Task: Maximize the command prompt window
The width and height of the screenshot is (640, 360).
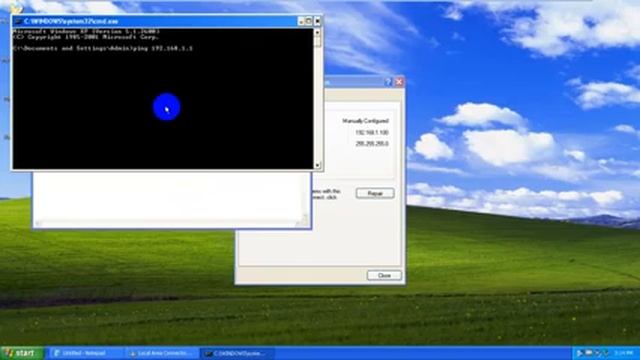Action: coord(309,21)
